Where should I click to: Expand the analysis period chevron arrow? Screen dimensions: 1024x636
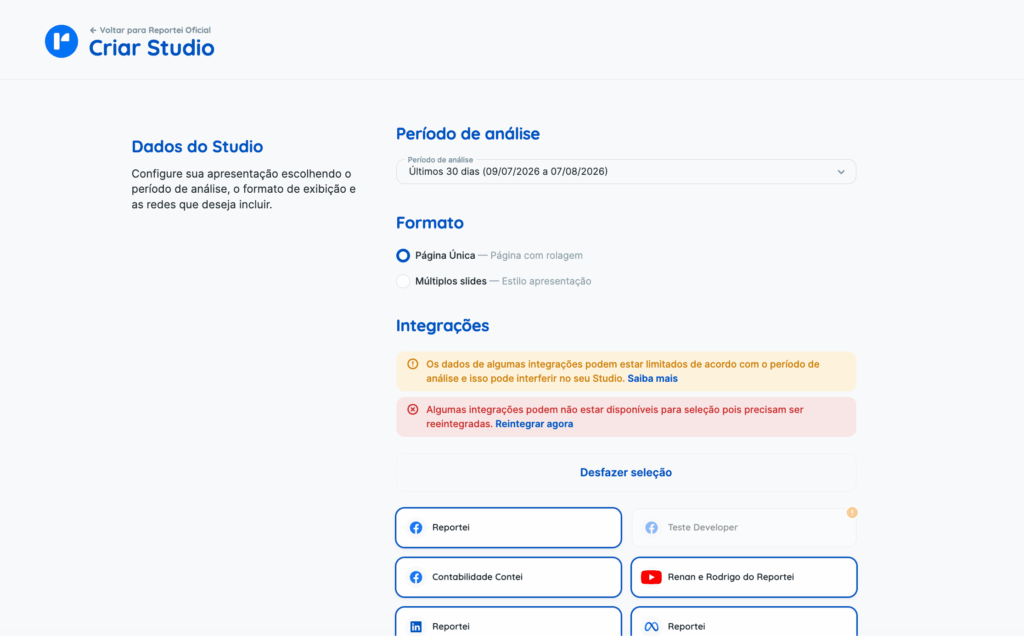tap(841, 172)
